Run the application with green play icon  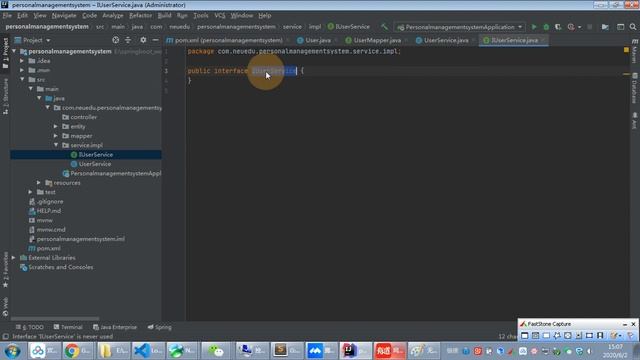pos(533,27)
